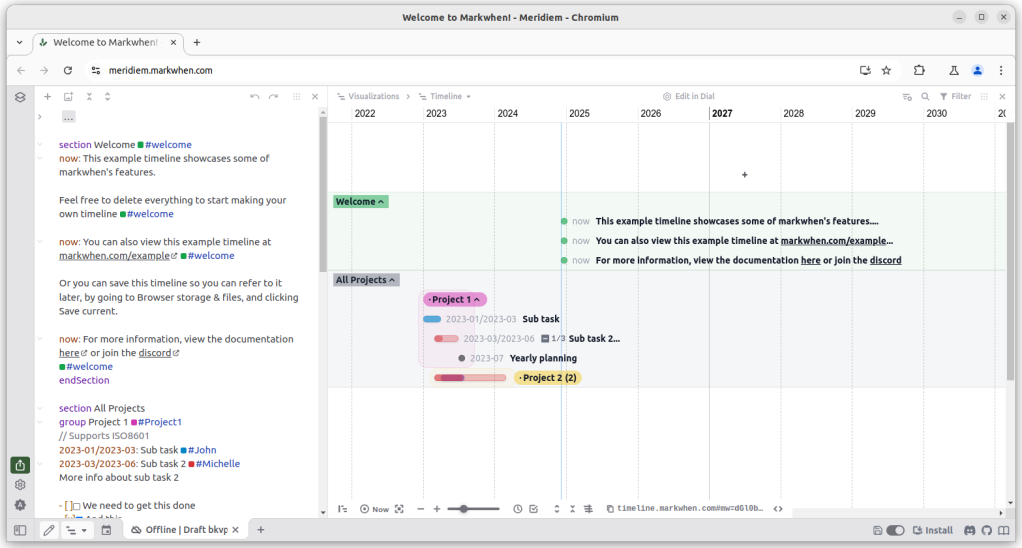Open the markwhen.com/example link in timeline

point(833,240)
